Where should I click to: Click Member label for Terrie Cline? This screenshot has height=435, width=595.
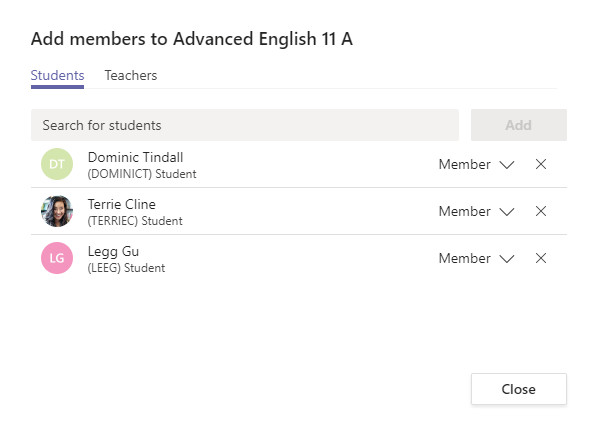pos(464,211)
